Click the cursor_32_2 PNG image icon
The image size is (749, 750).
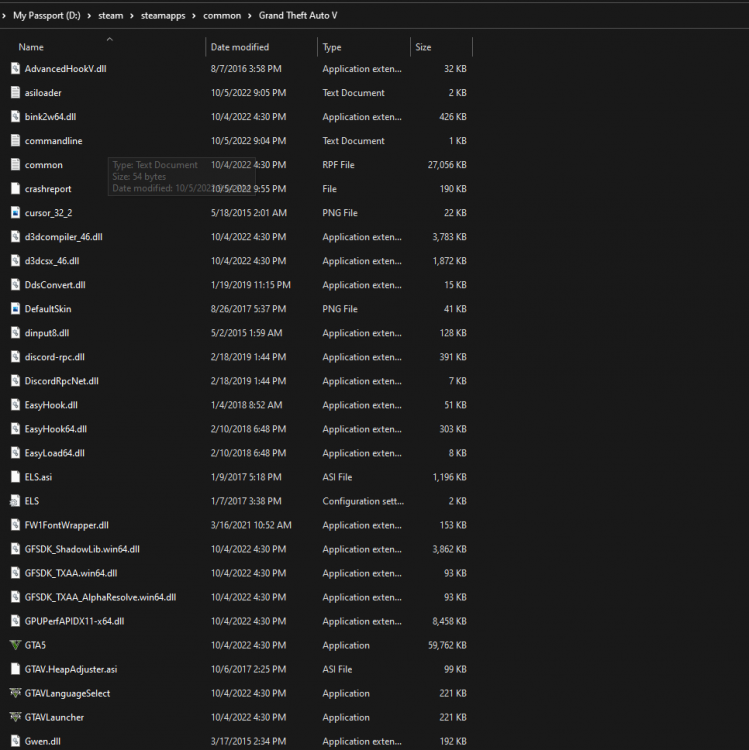(15, 212)
